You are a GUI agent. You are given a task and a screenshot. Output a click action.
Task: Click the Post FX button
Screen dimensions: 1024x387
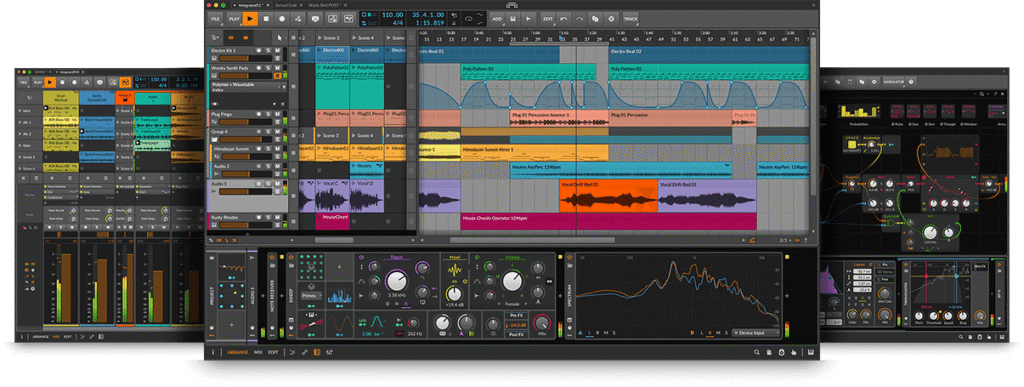[x=516, y=334]
